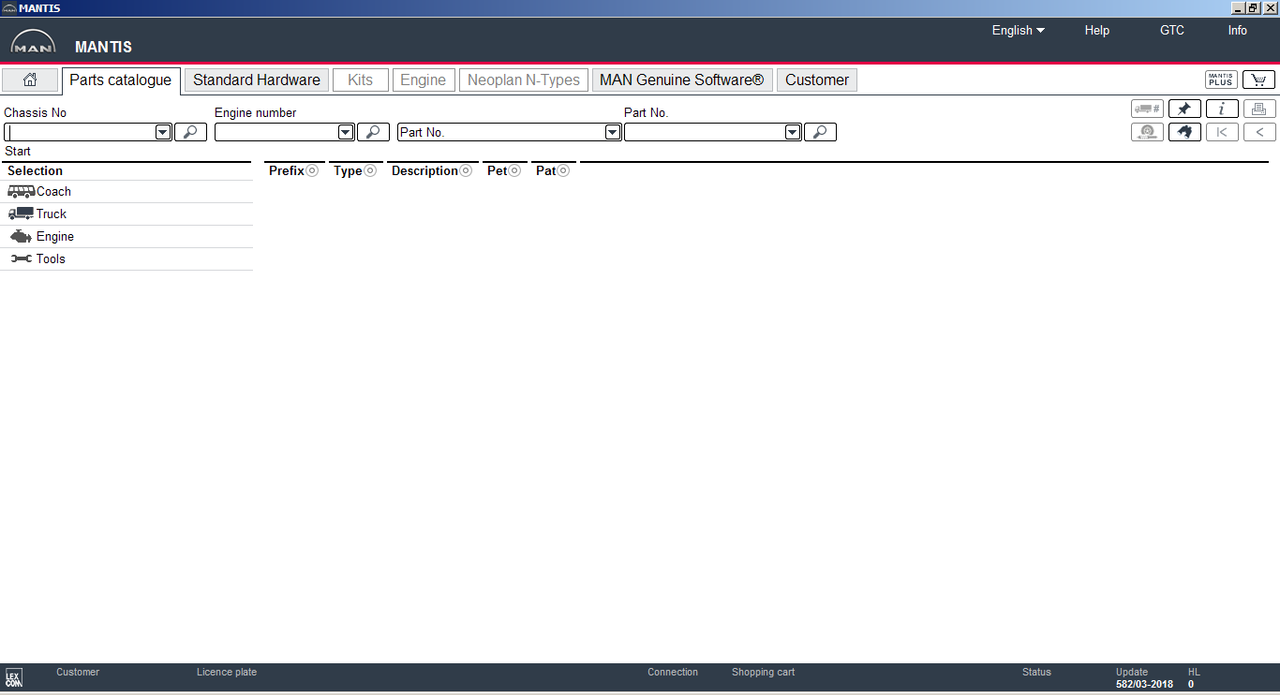Open the MAN Genuine Software® tab
The image size is (1280, 695).
pos(682,80)
